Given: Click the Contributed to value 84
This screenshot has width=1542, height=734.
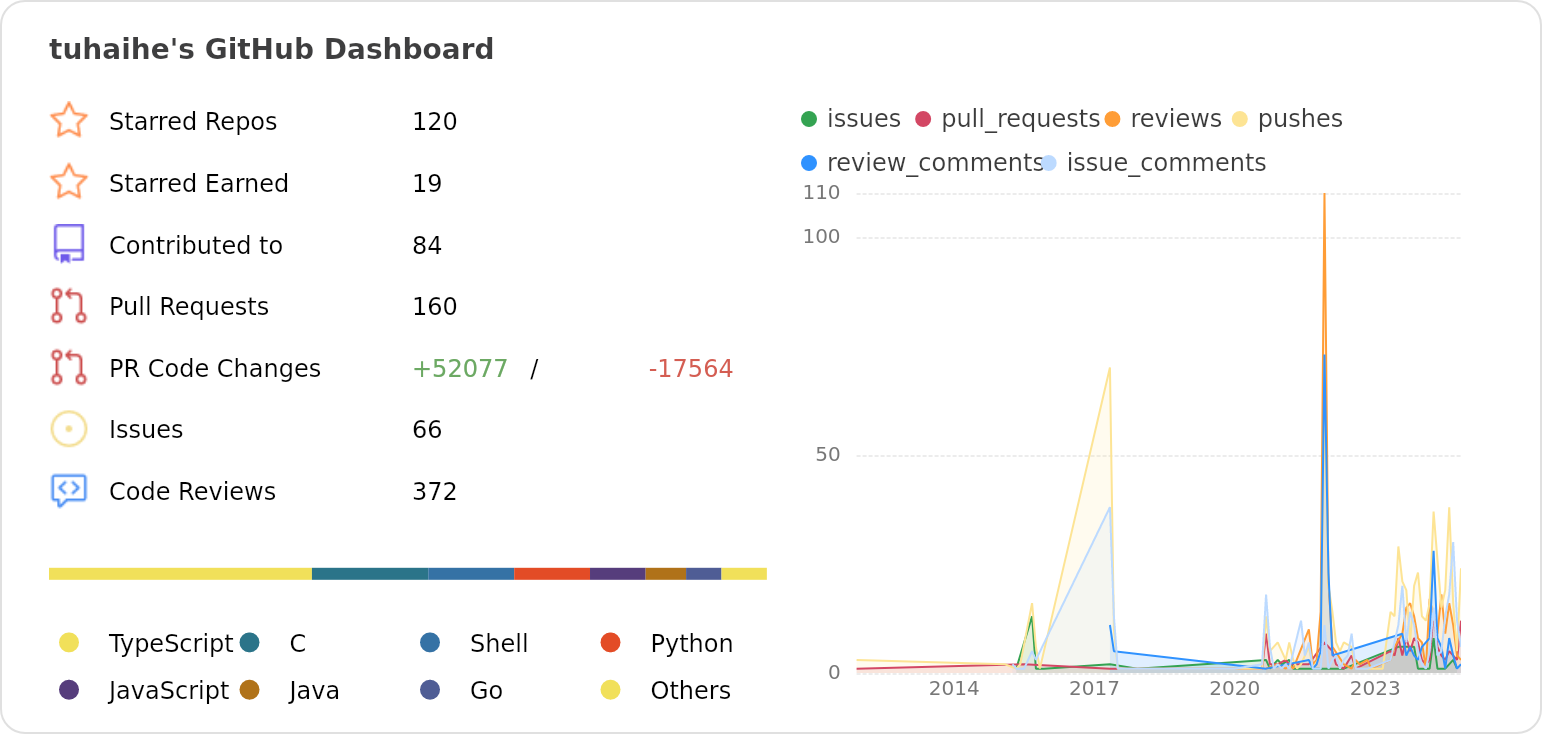Looking at the screenshot, I should 427,245.
